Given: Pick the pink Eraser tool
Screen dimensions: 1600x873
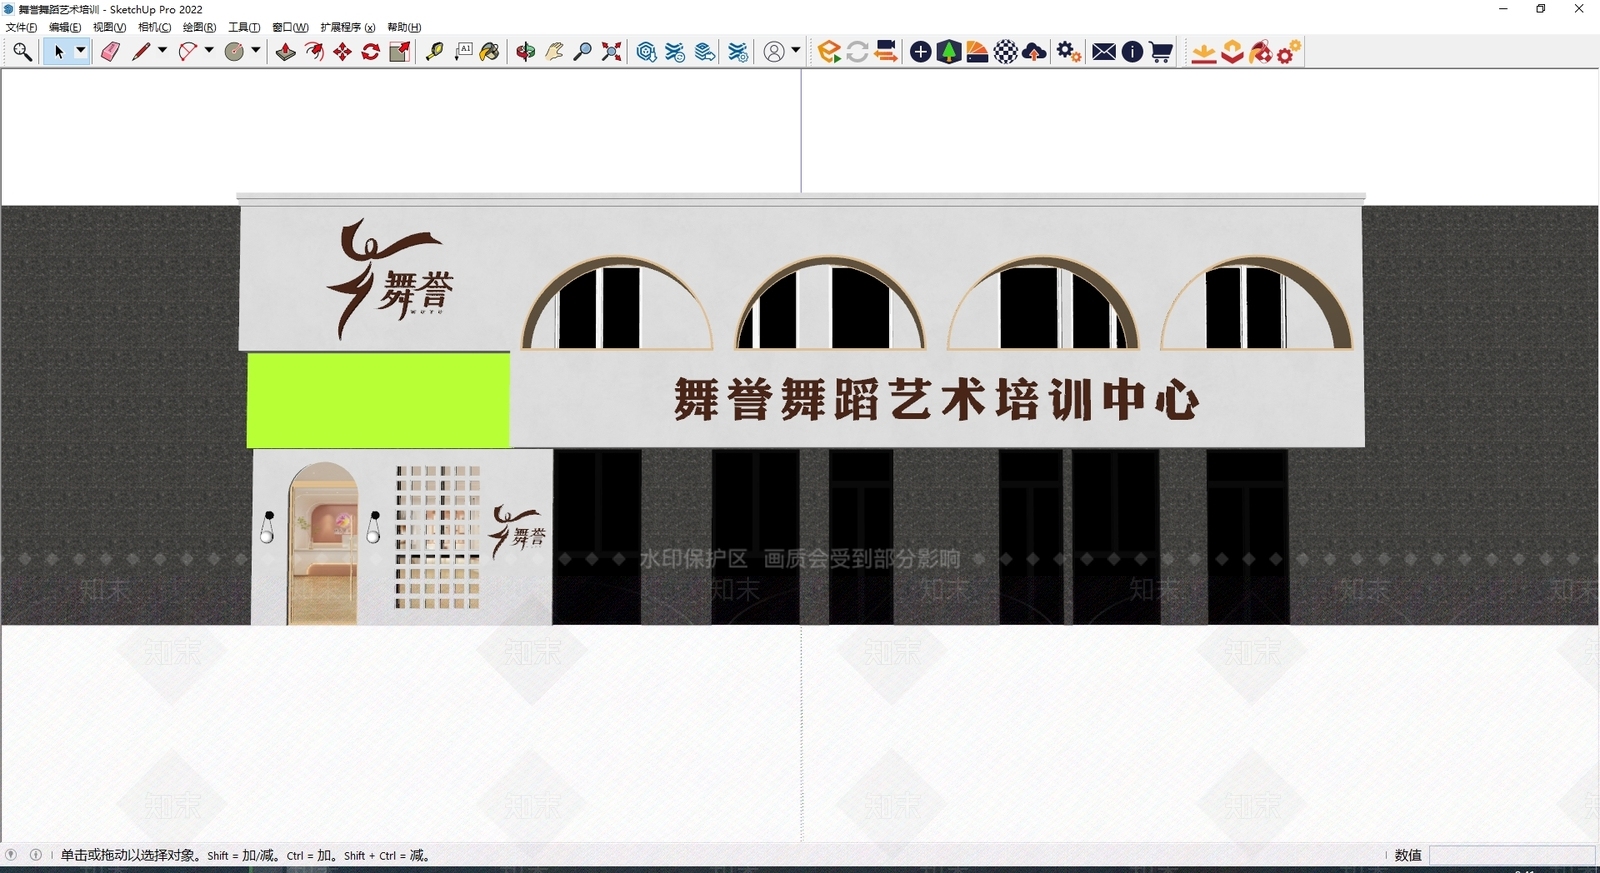Looking at the screenshot, I should (110, 52).
